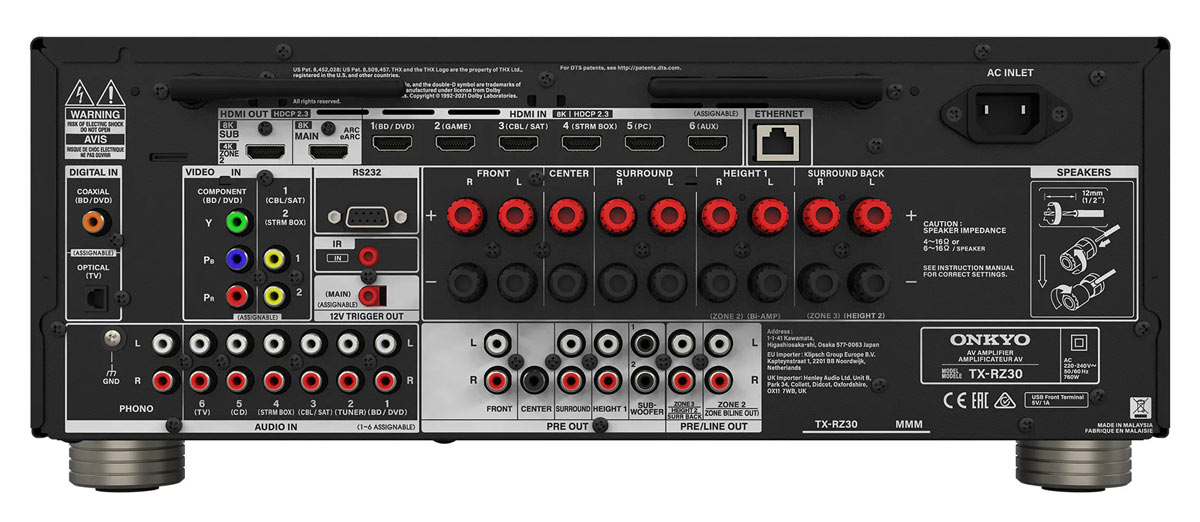1200x522 pixels.
Task: Click AUDIO IN 5 (CD) red R jack
Action: [x=237, y=381]
